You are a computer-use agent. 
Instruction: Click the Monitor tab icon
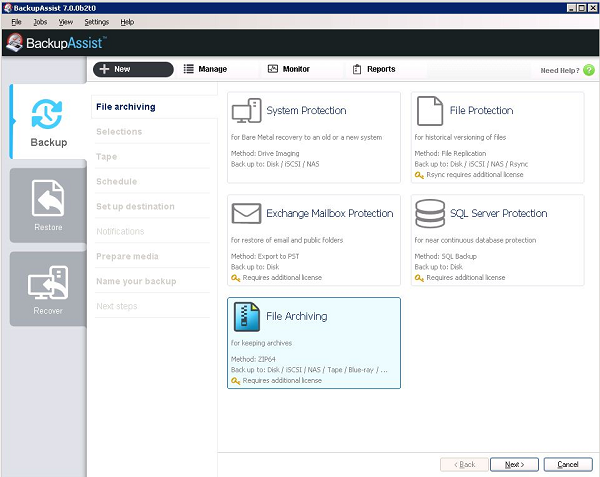[x=273, y=69]
